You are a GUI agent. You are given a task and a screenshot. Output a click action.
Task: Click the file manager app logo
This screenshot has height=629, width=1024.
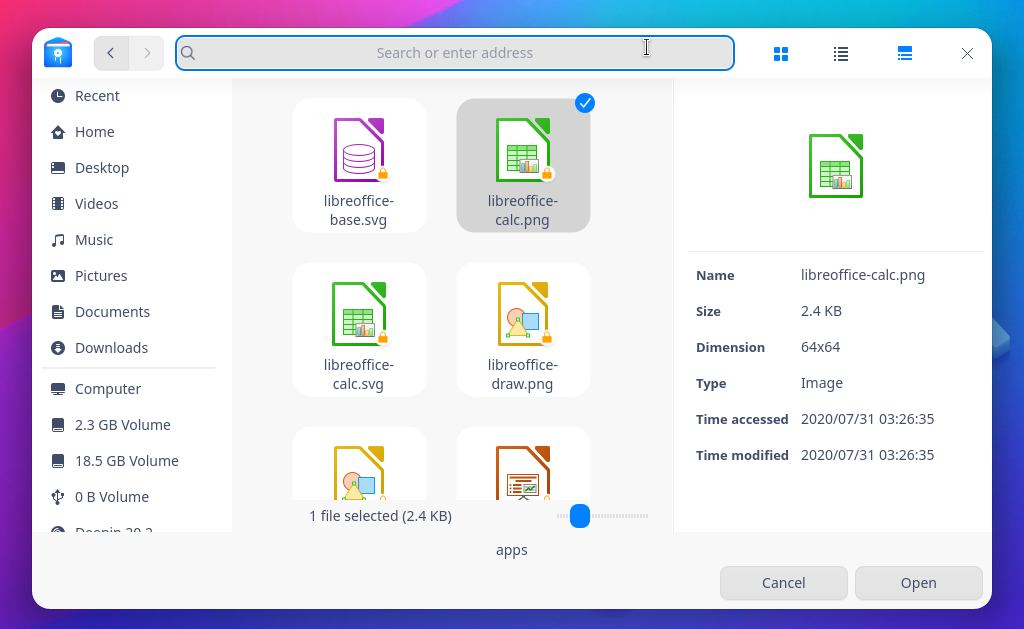pyautogui.click(x=58, y=53)
